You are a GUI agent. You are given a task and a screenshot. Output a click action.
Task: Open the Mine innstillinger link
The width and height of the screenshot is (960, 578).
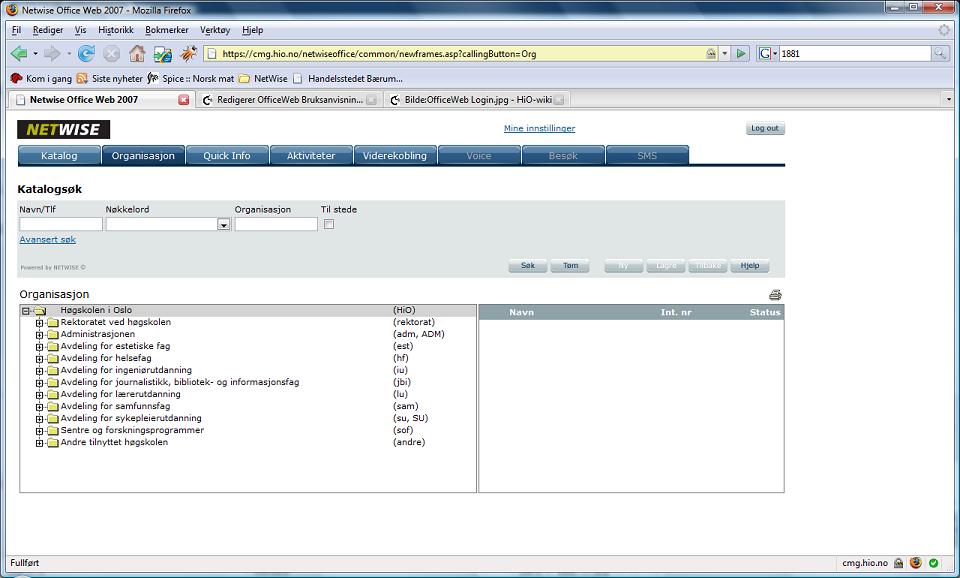tap(539, 128)
